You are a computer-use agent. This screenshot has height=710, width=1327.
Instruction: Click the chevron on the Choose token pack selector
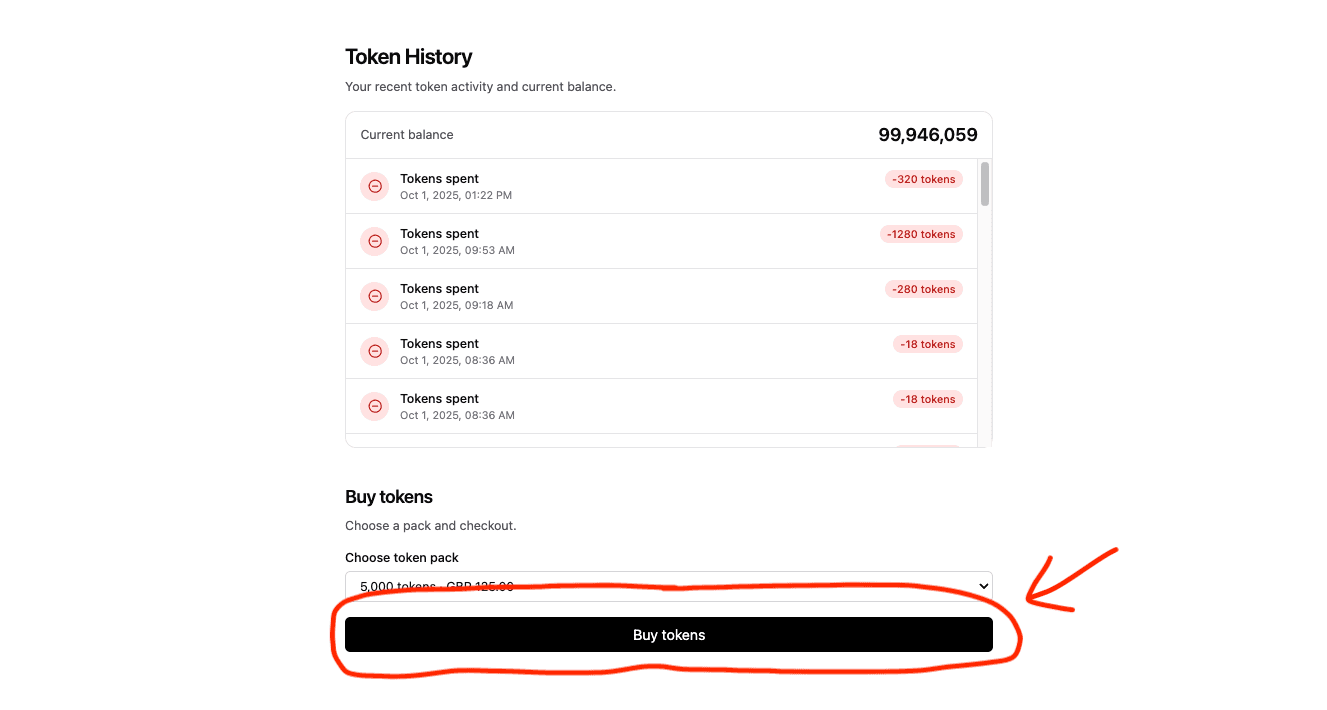983,586
